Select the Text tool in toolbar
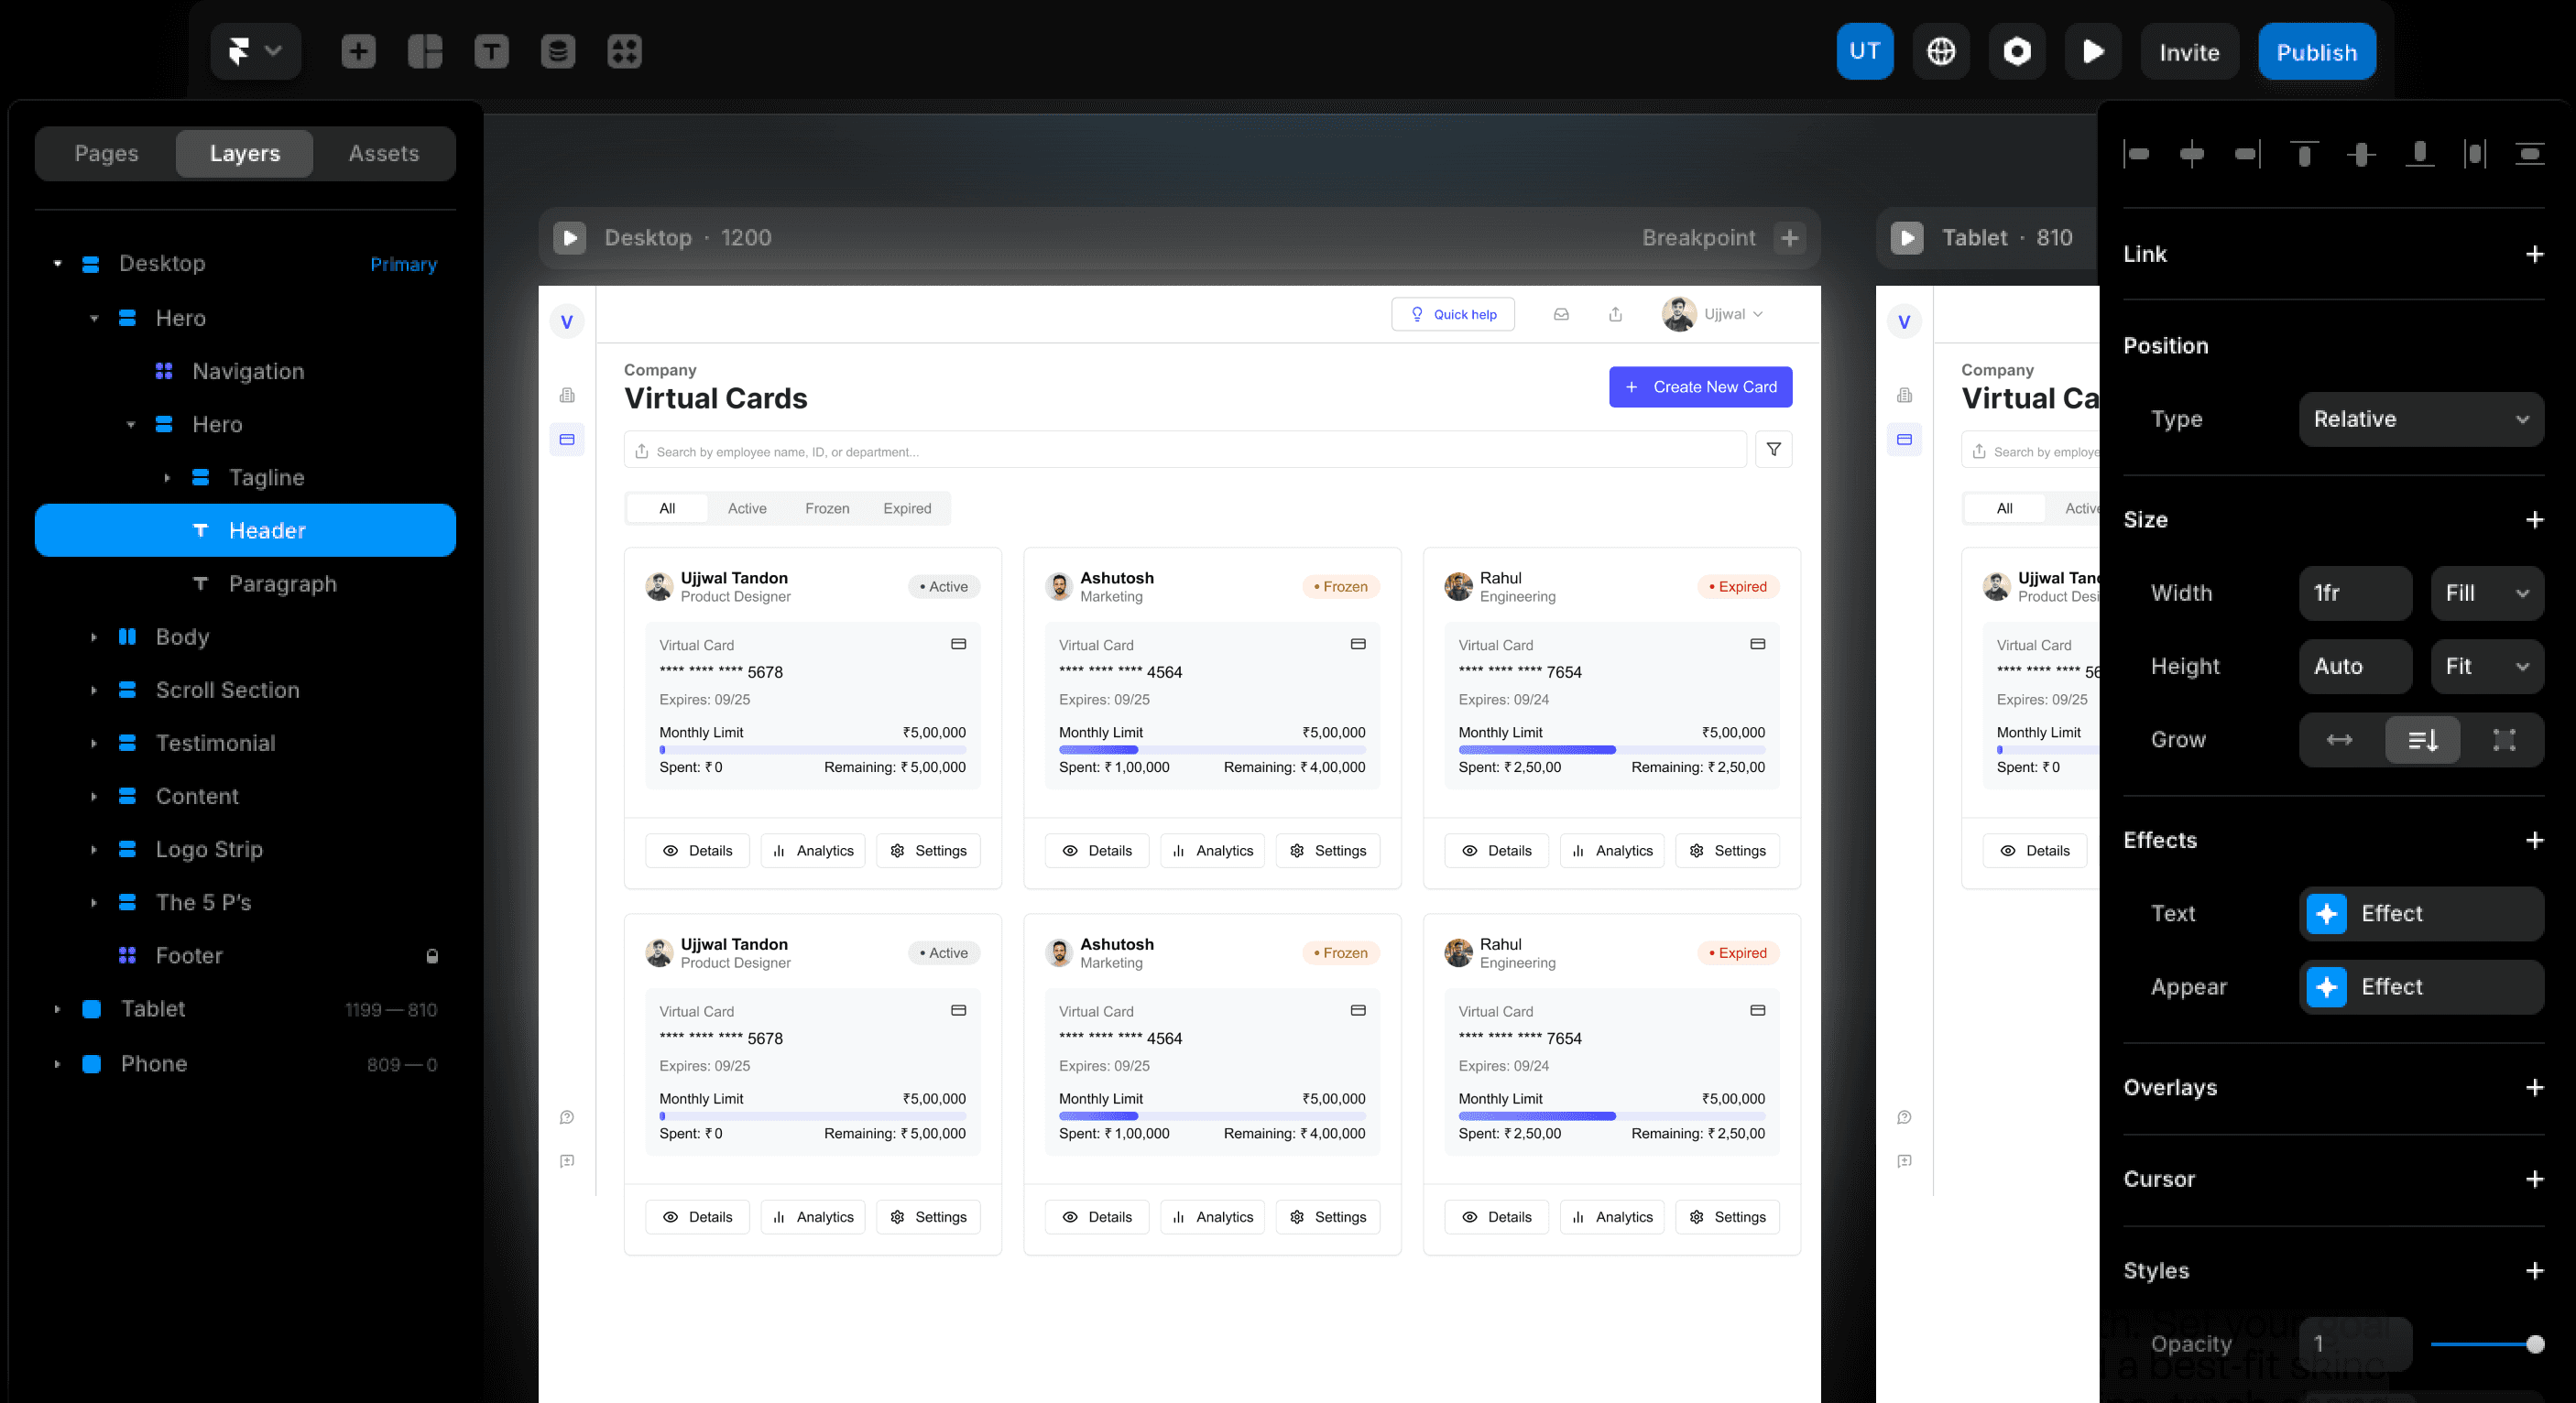The width and height of the screenshot is (2576, 1403). point(491,51)
